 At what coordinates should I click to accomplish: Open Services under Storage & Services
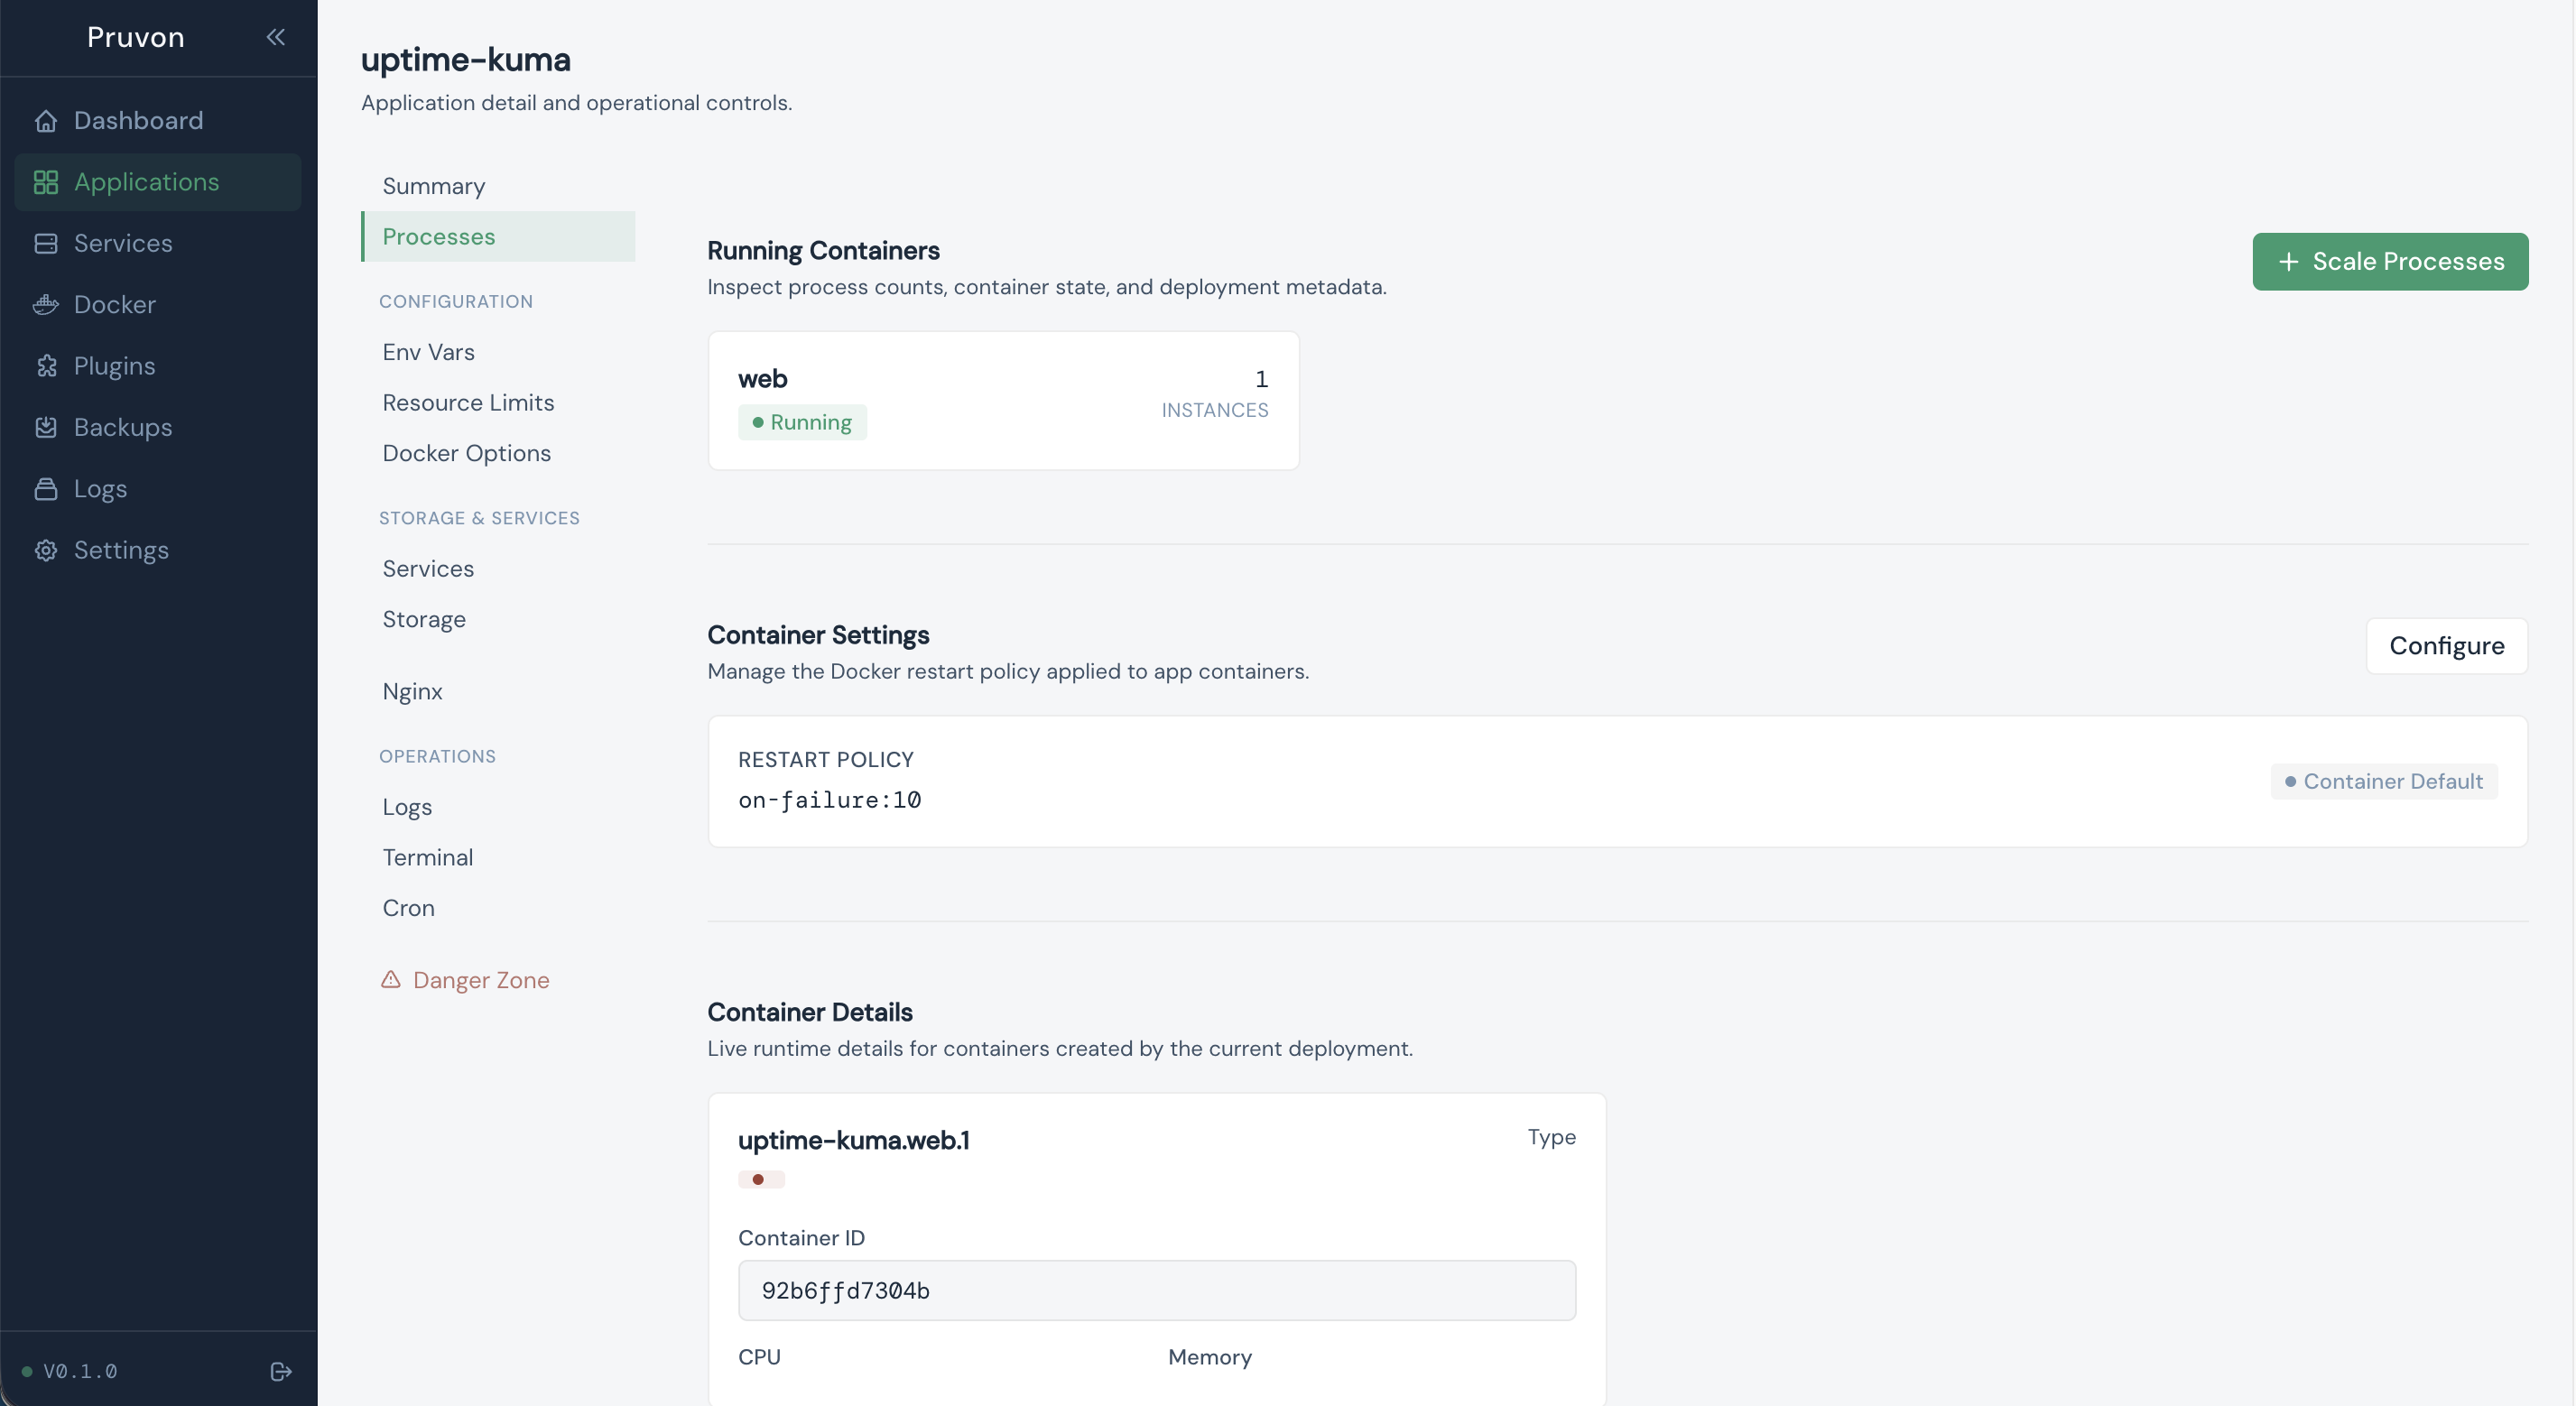pos(498,569)
